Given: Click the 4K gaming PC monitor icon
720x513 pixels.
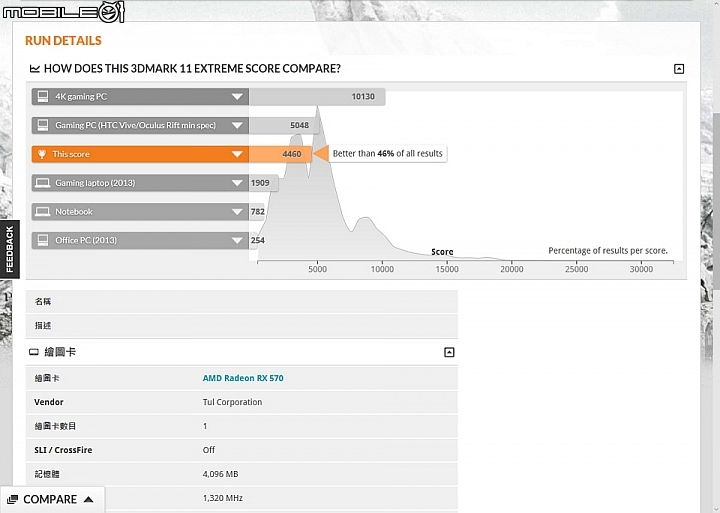Looking at the screenshot, I should click(x=43, y=96).
